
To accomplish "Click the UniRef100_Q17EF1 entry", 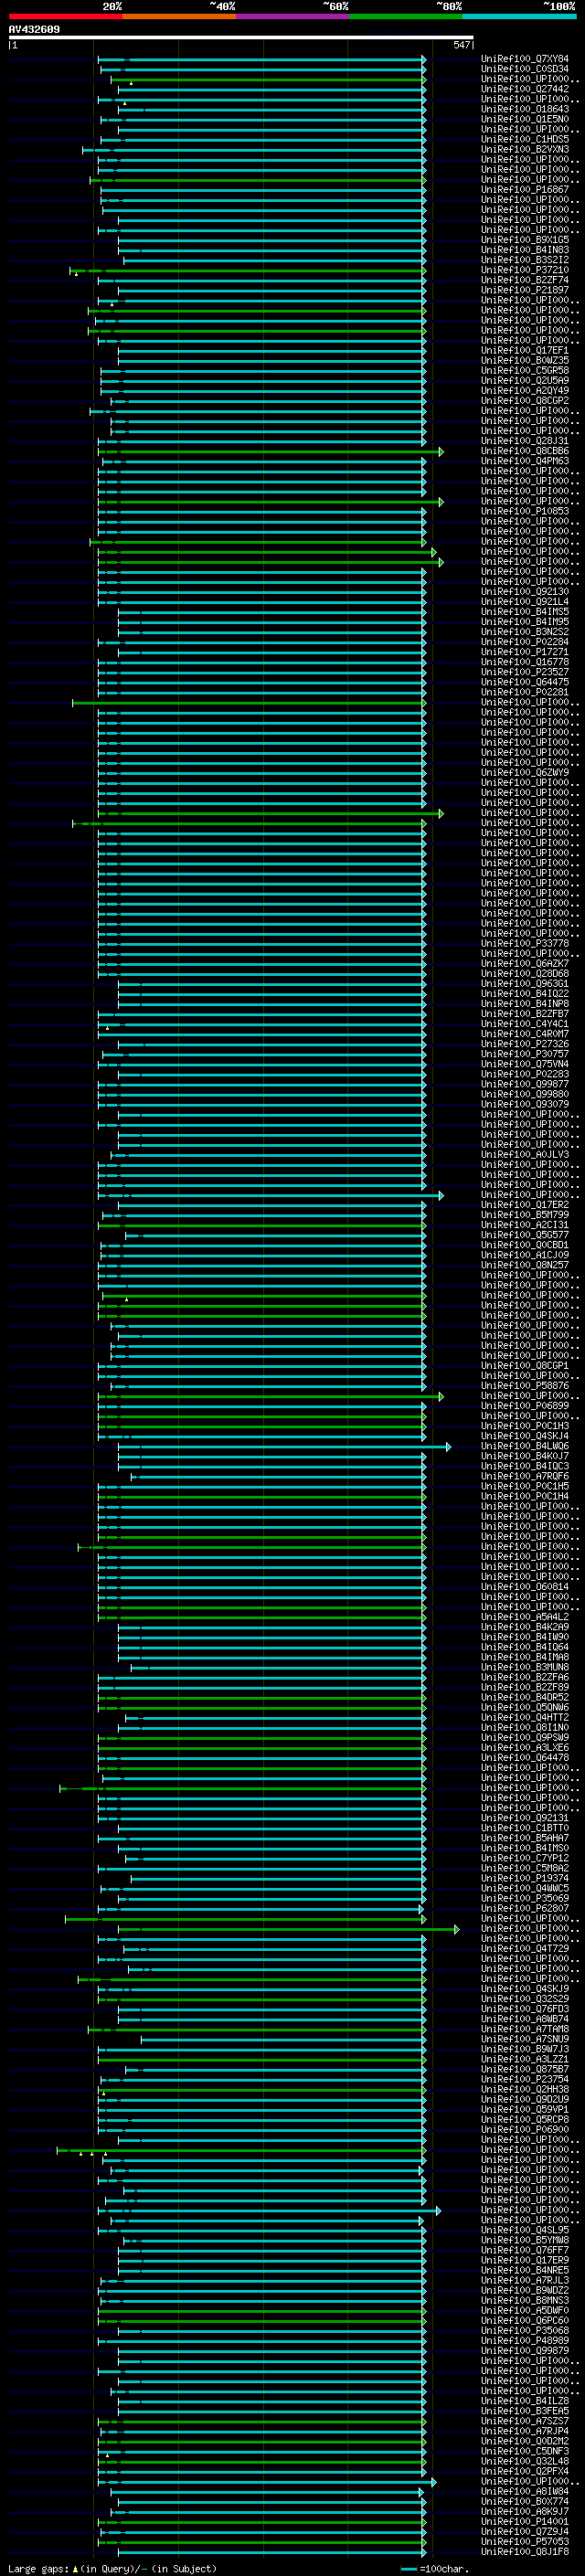I will 525,350.
